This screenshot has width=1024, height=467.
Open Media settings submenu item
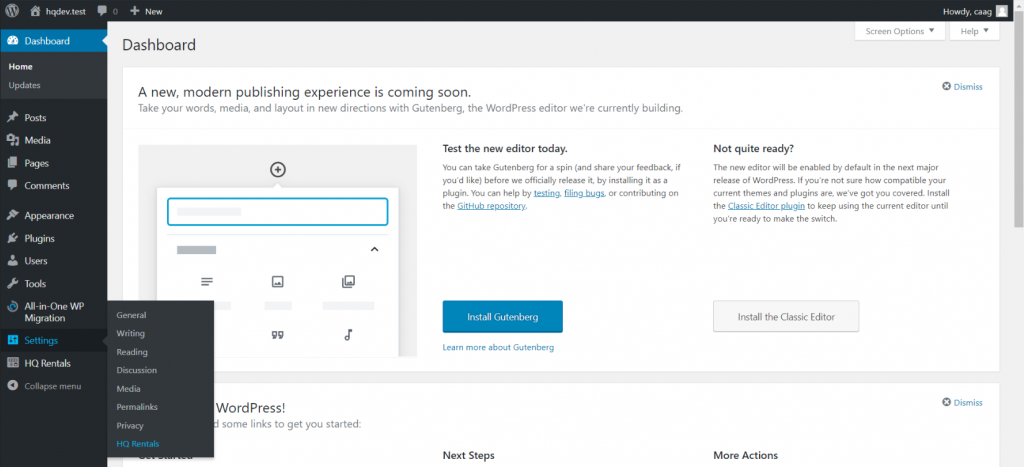click(128, 389)
